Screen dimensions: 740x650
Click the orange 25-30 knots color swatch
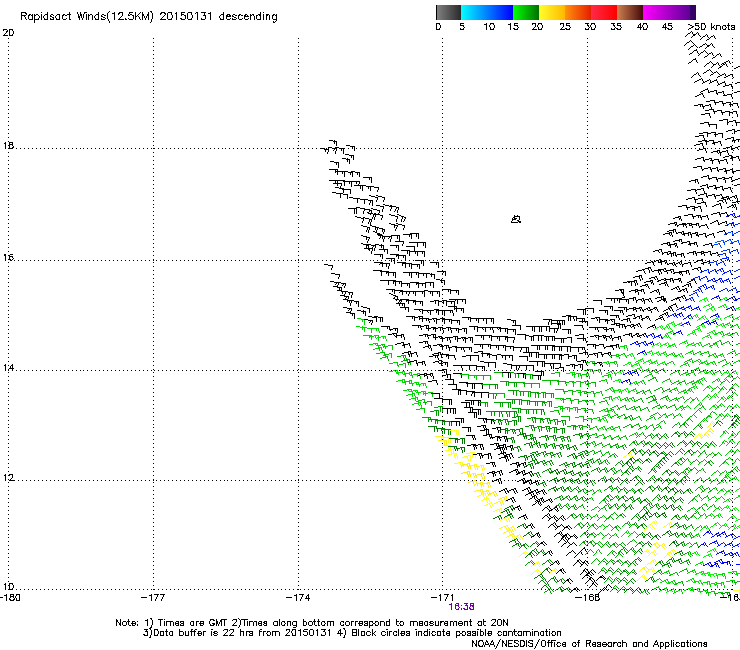click(x=578, y=12)
